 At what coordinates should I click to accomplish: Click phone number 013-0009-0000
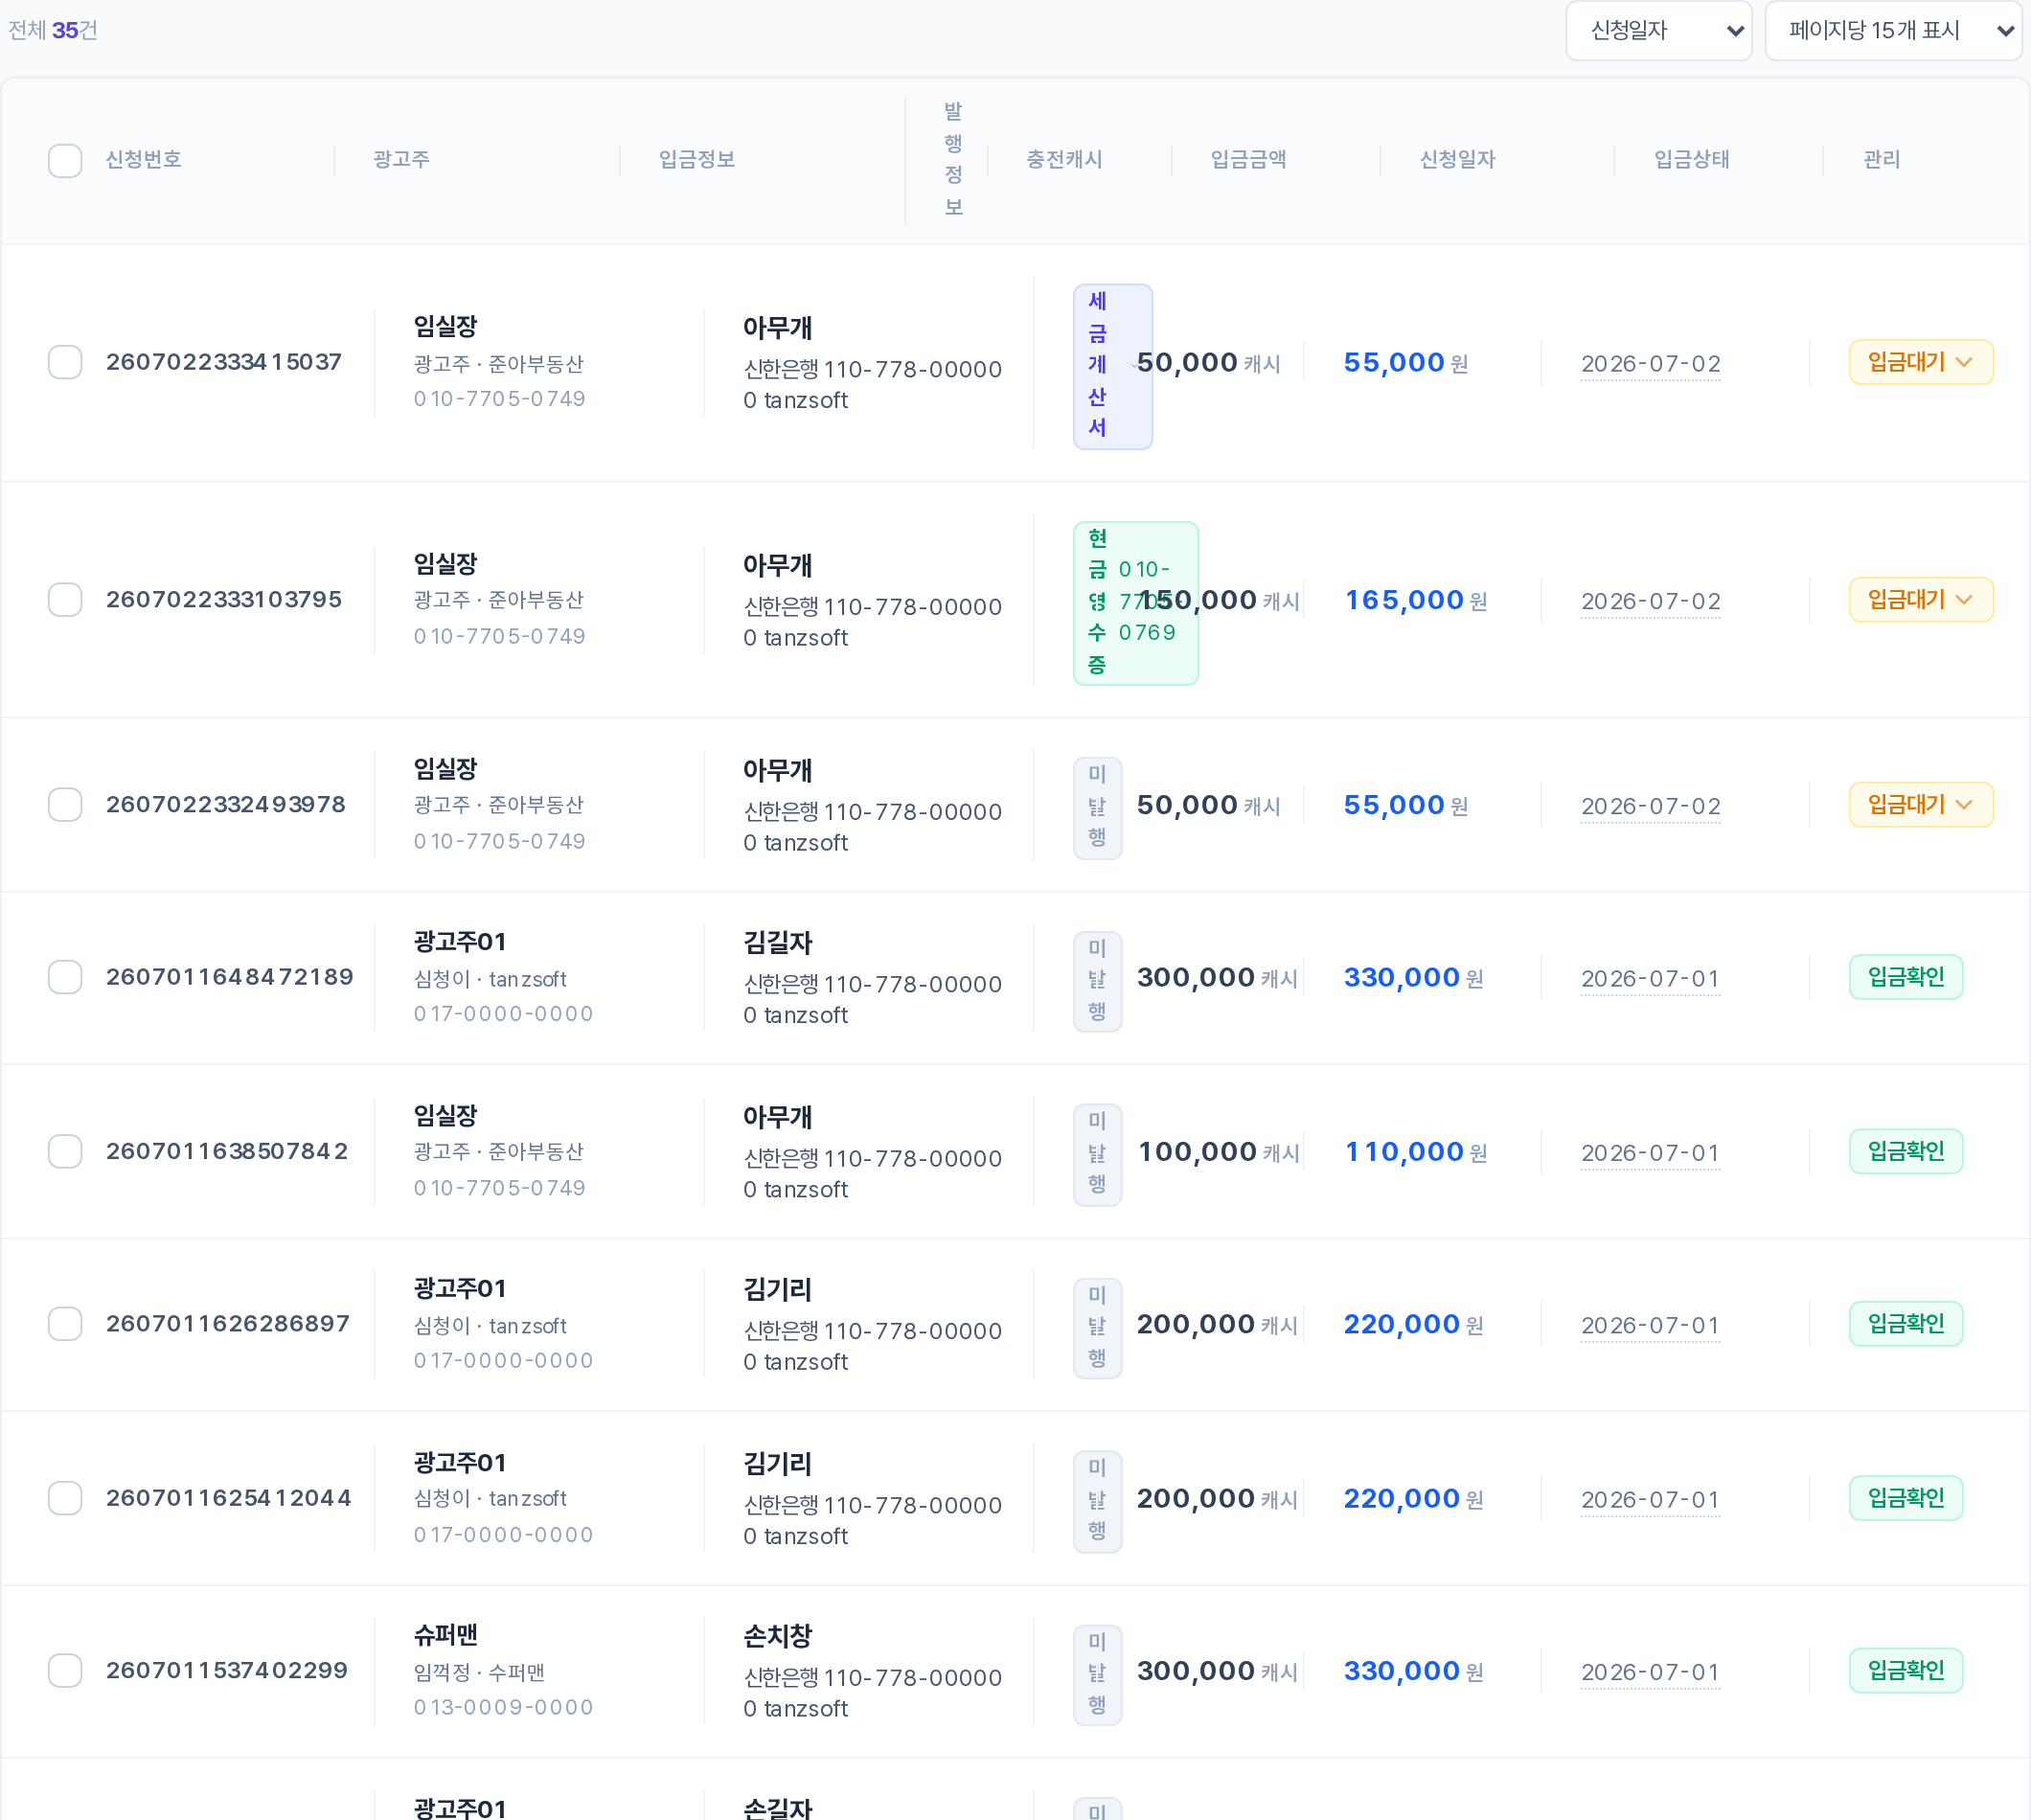(x=504, y=1708)
